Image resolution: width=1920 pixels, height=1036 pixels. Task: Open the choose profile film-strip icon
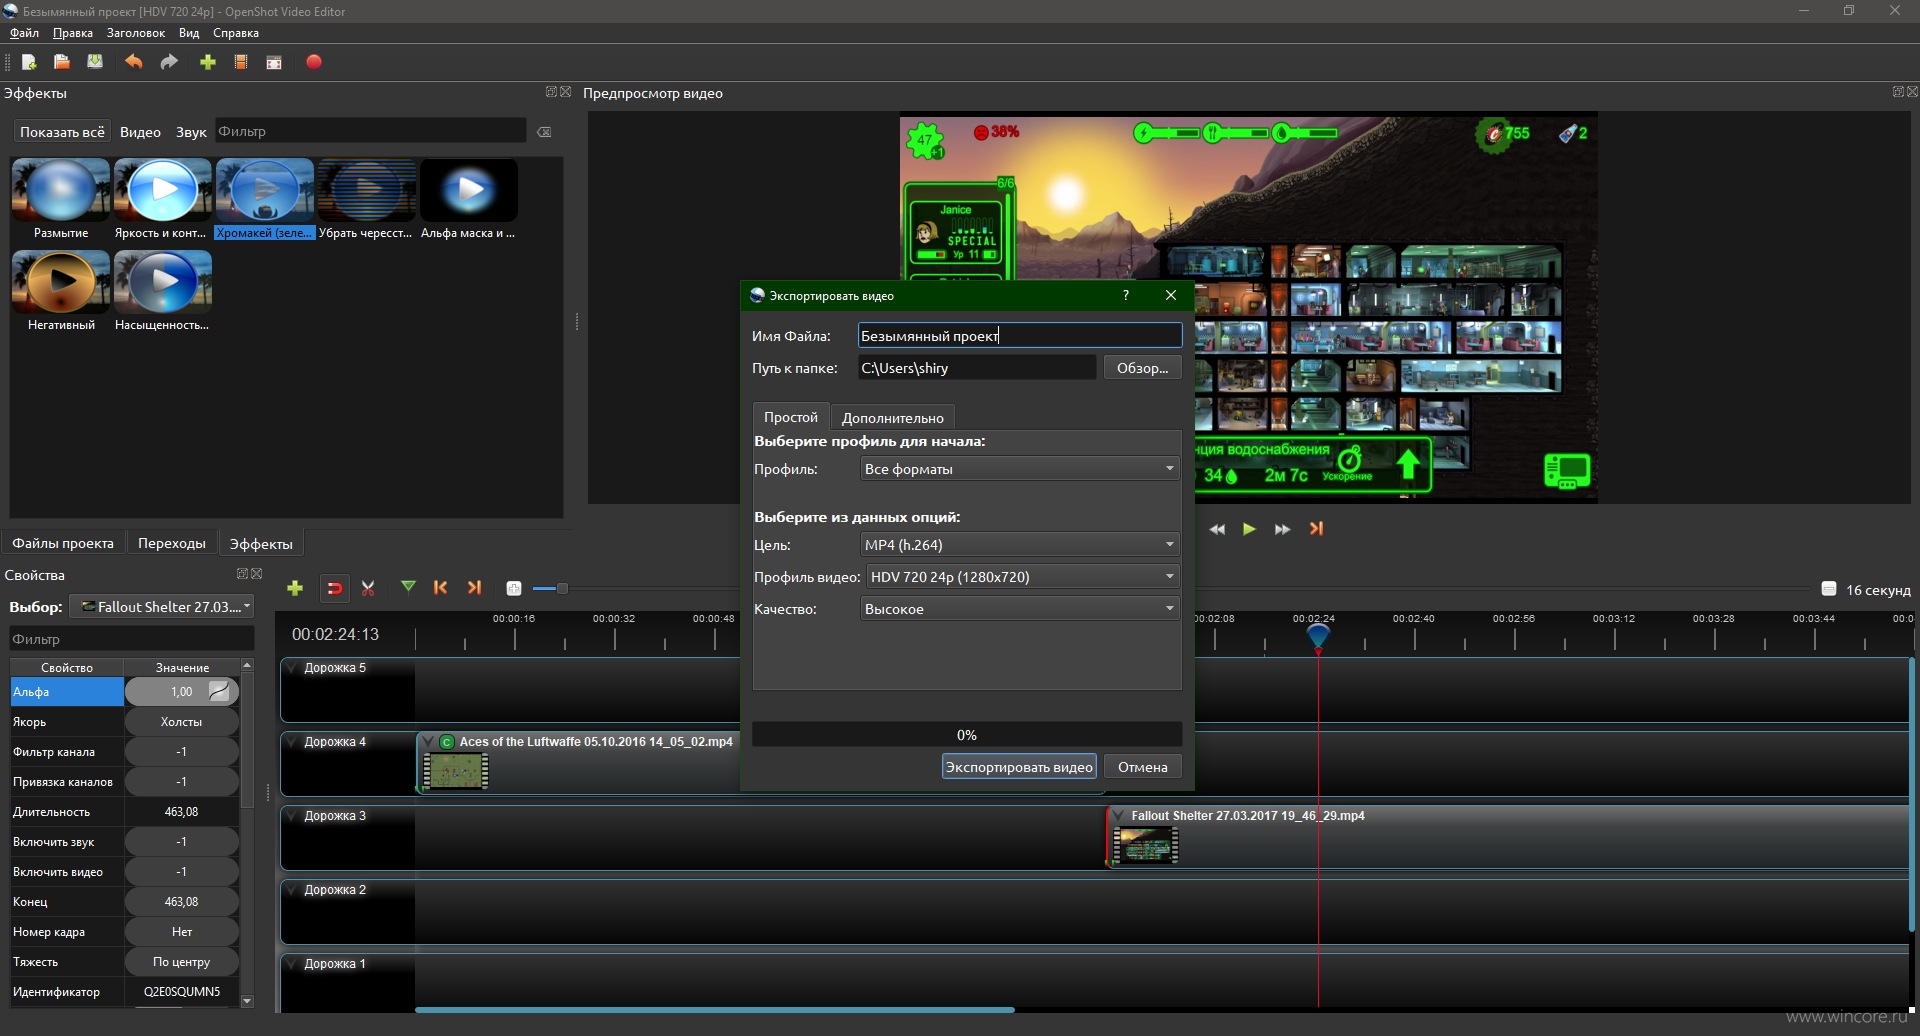pos(241,62)
